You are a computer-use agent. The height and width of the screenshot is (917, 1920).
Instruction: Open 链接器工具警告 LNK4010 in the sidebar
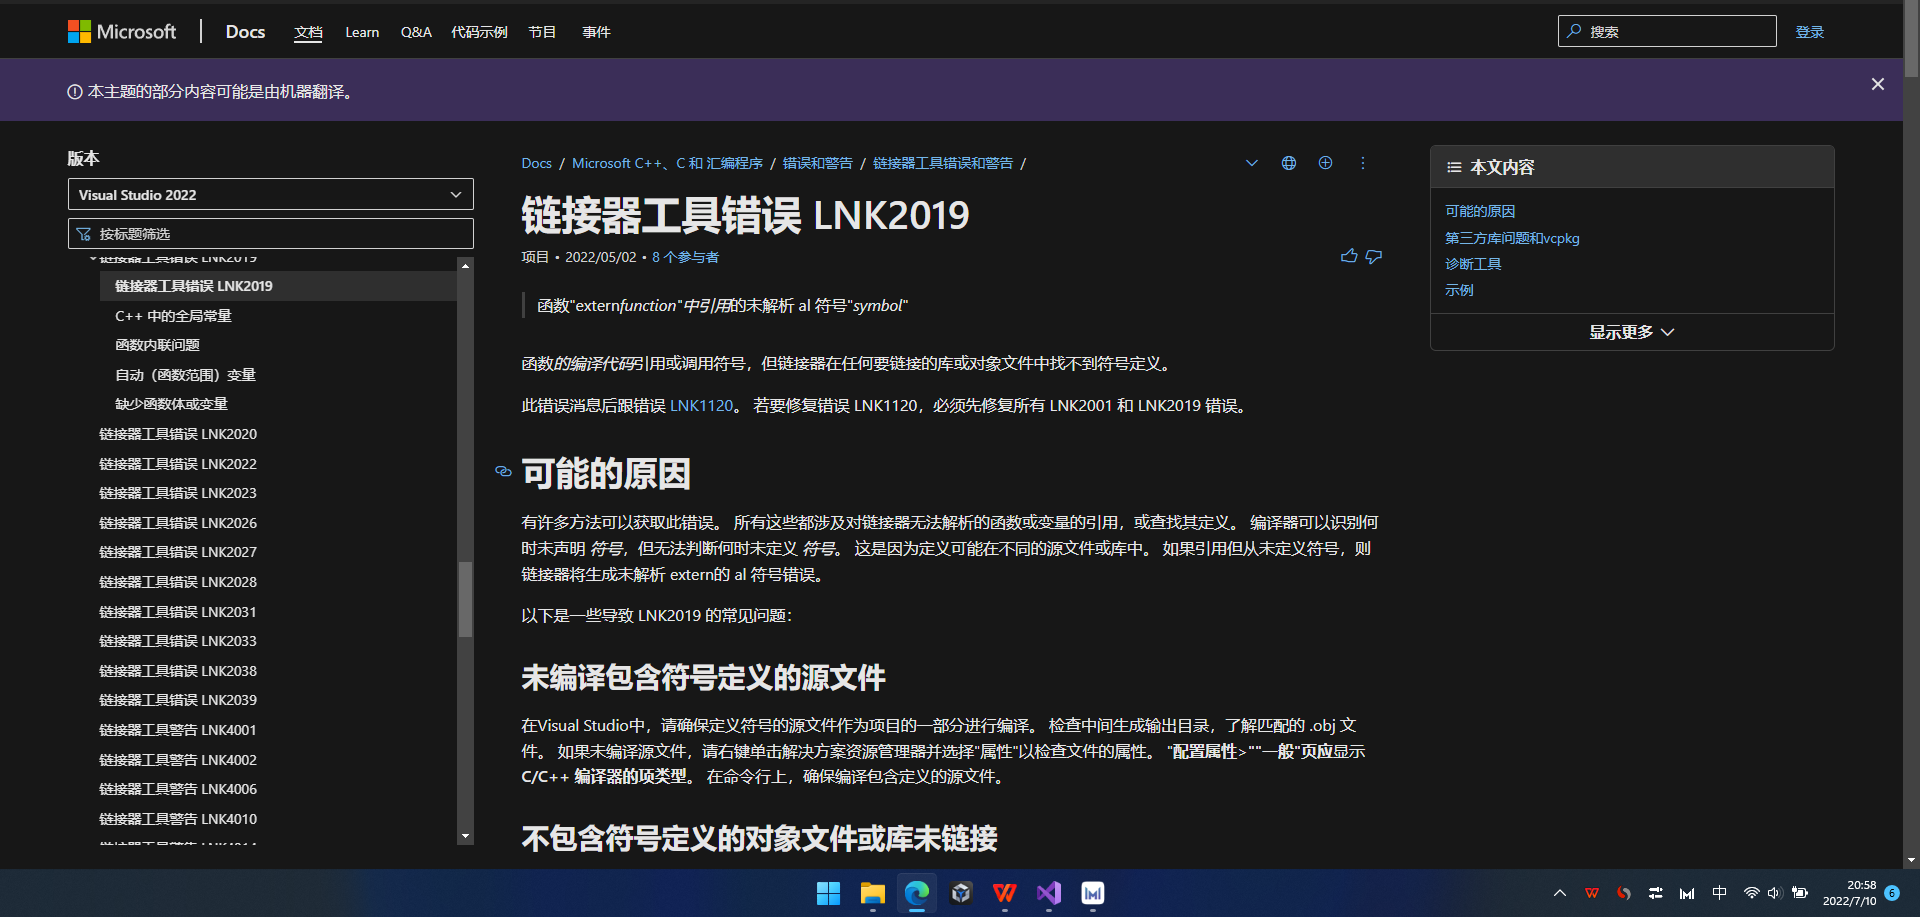pos(178,819)
